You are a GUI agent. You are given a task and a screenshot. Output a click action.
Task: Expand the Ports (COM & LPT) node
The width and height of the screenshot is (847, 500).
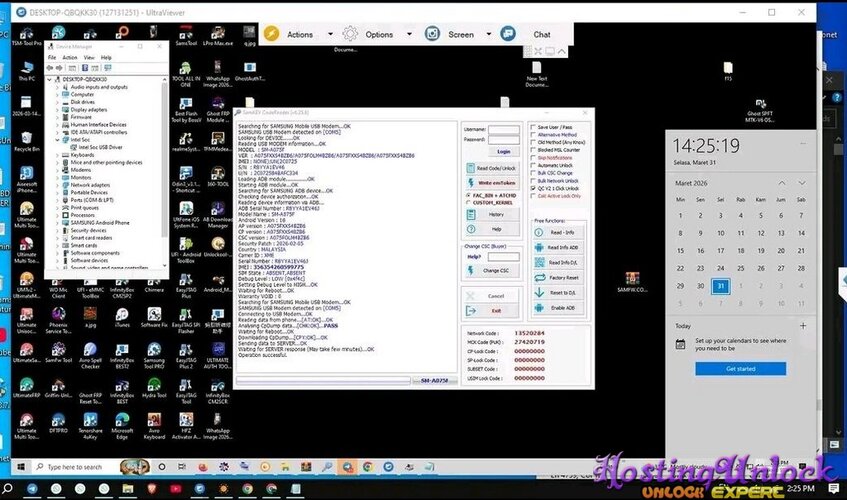[x=57, y=200]
